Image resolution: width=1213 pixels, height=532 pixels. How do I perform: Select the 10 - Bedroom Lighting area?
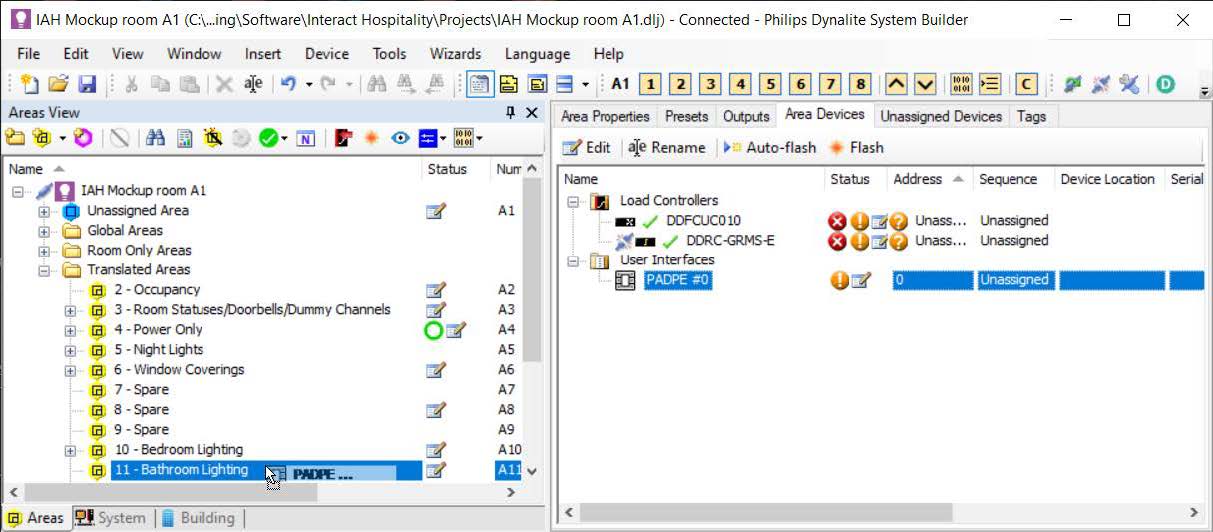[x=178, y=450]
